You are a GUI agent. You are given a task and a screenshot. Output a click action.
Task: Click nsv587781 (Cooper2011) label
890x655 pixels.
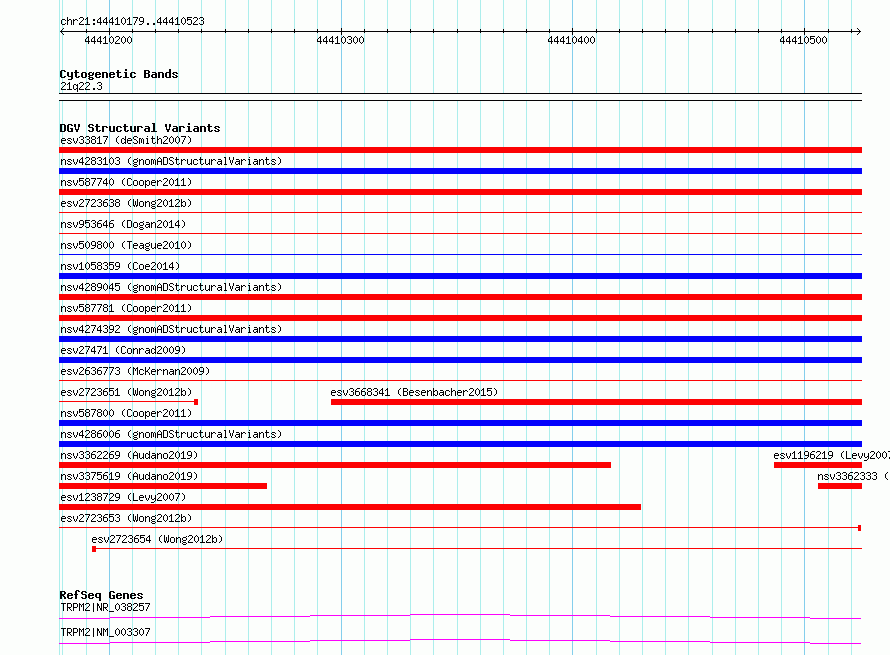(x=126, y=308)
